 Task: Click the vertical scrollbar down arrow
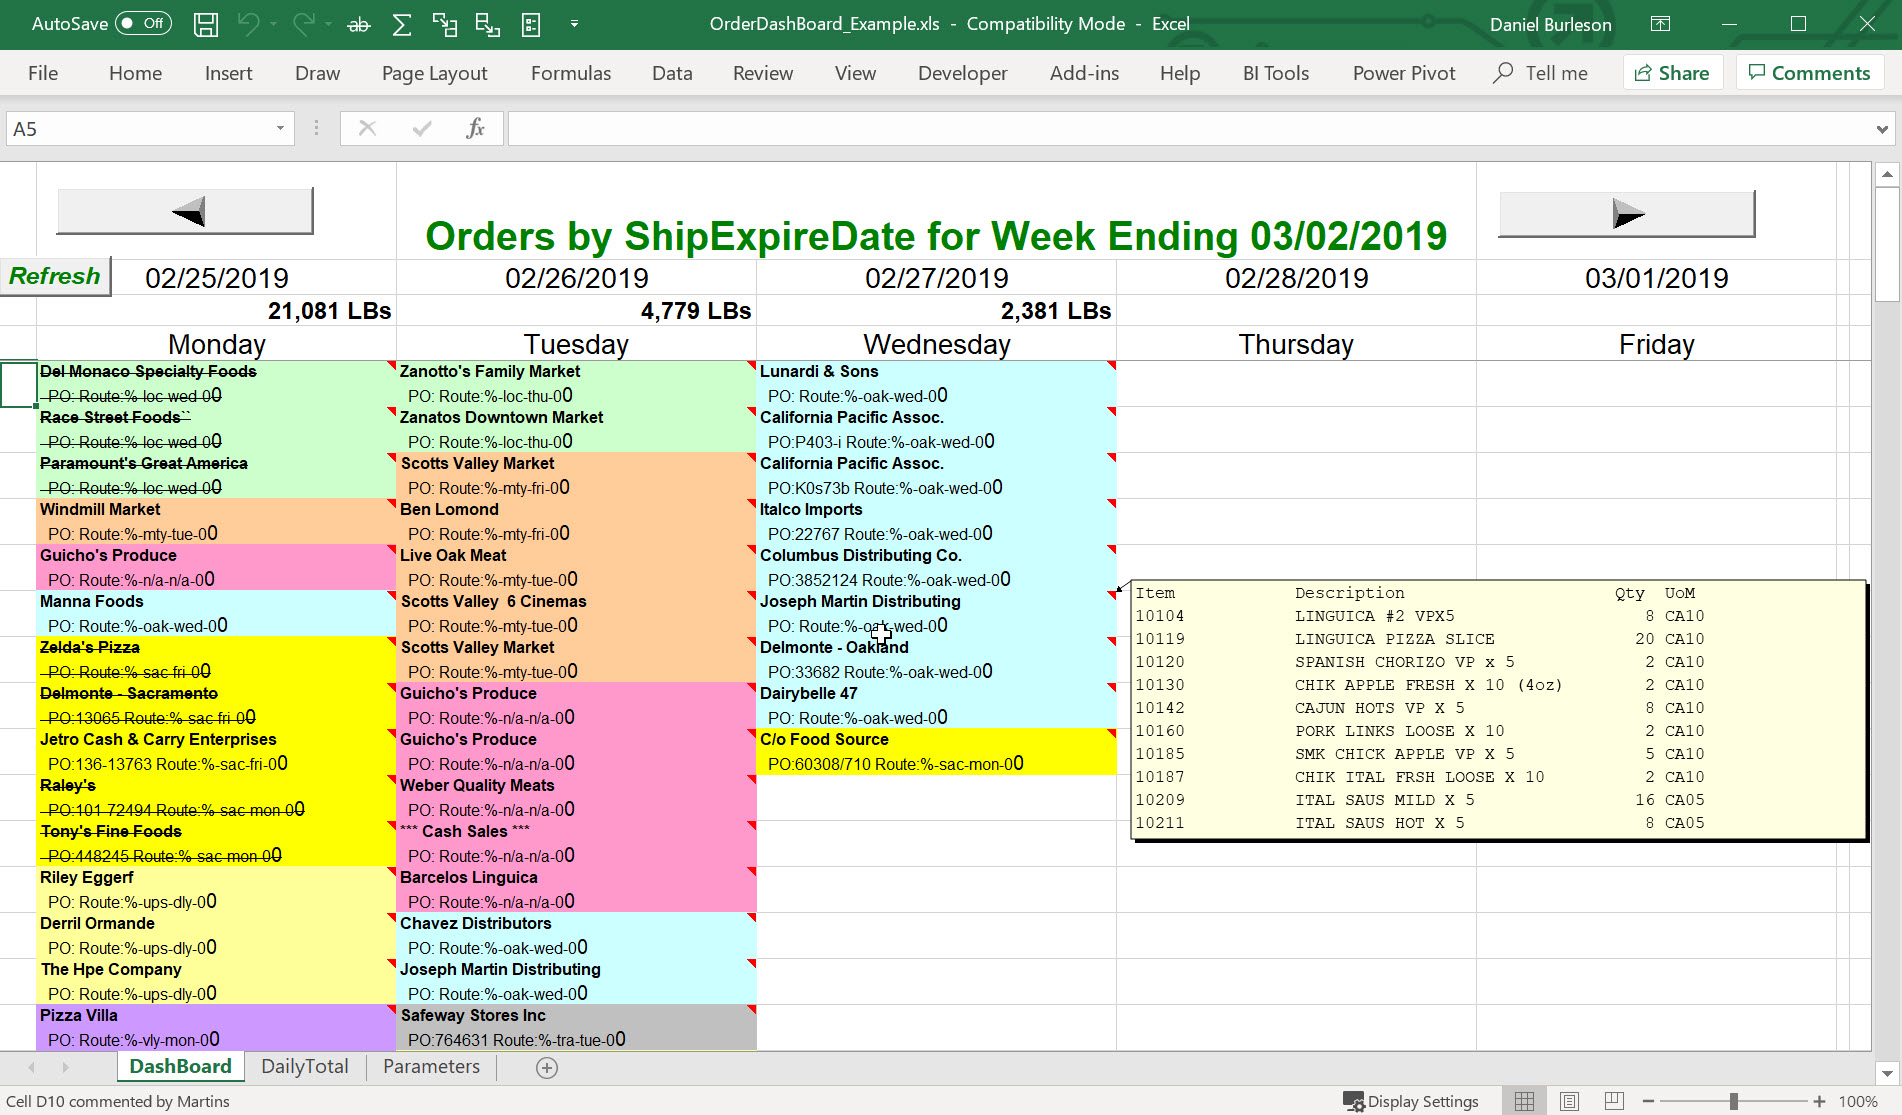pyautogui.click(x=1886, y=1073)
